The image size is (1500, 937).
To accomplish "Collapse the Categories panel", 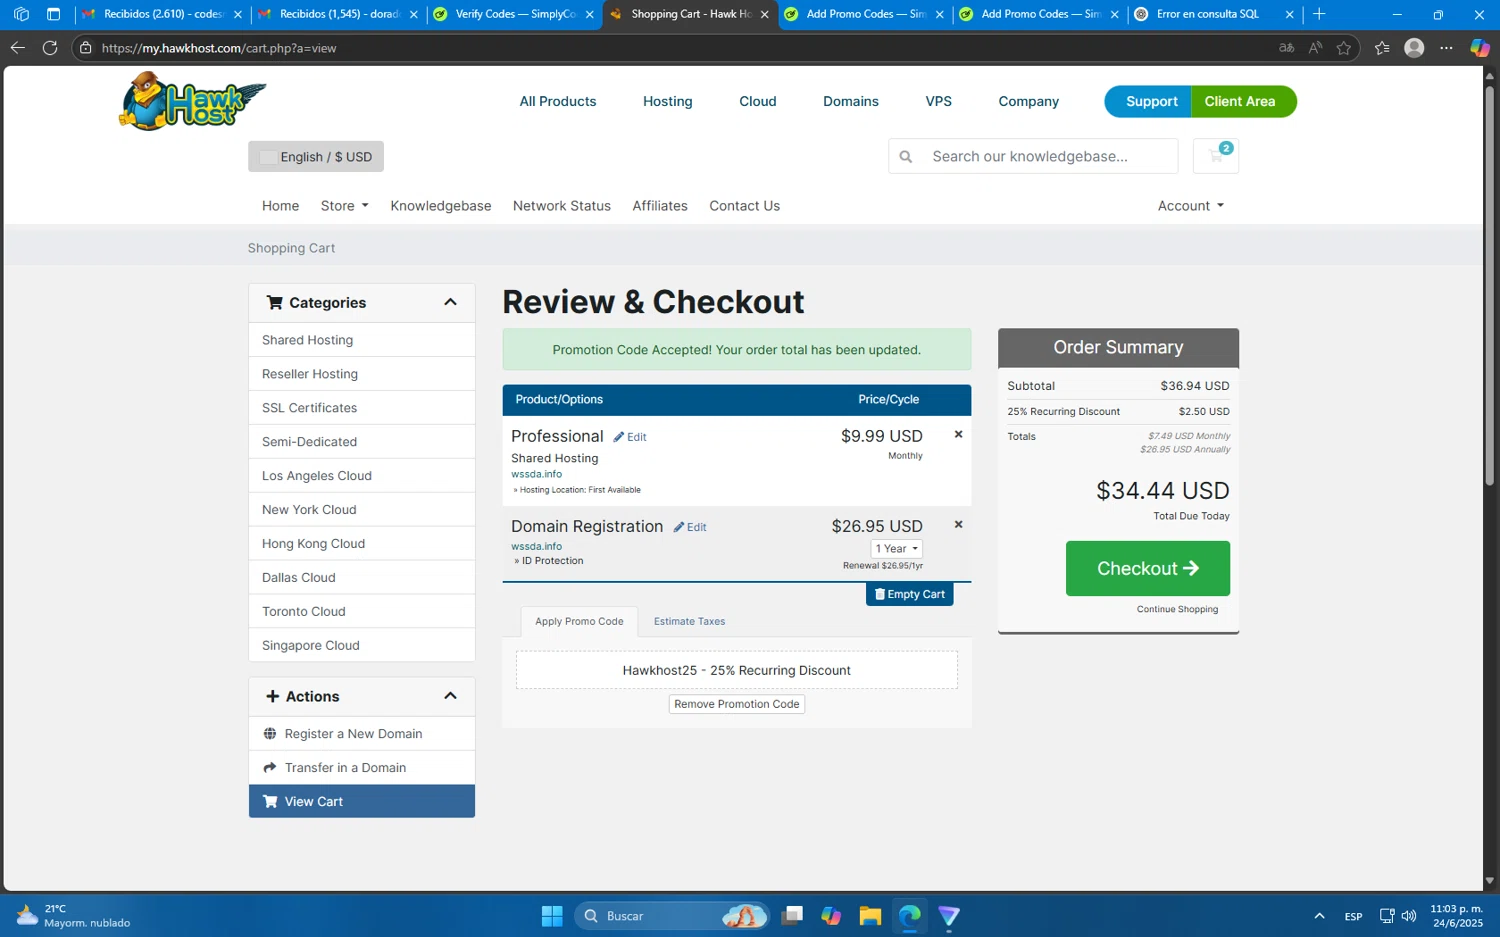I will point(450,303).
